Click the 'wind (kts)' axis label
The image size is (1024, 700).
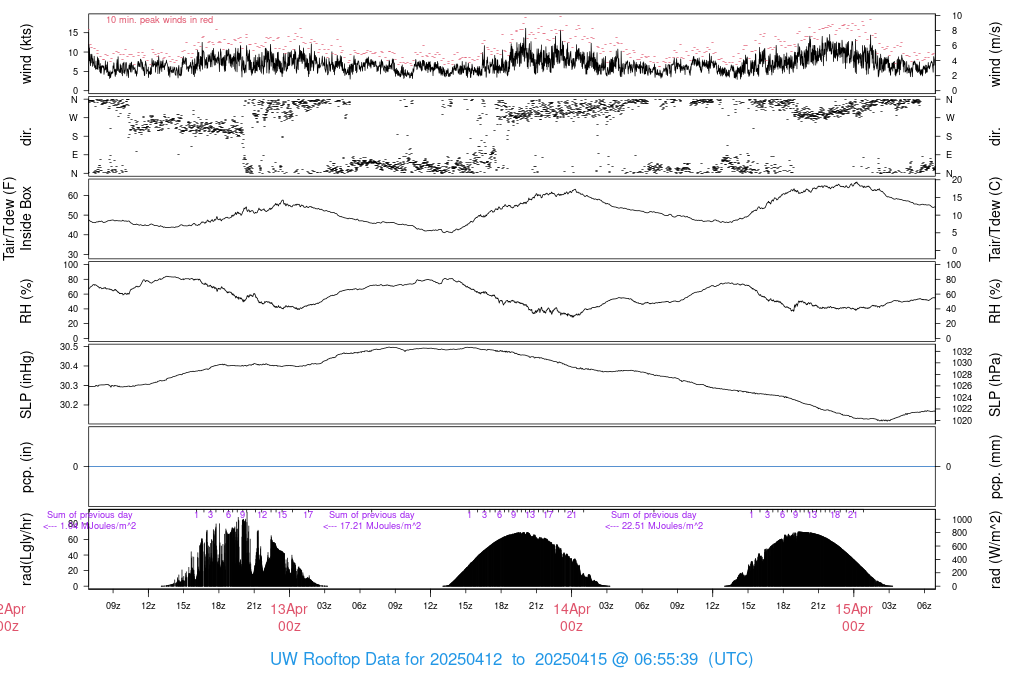coord(26,54)
